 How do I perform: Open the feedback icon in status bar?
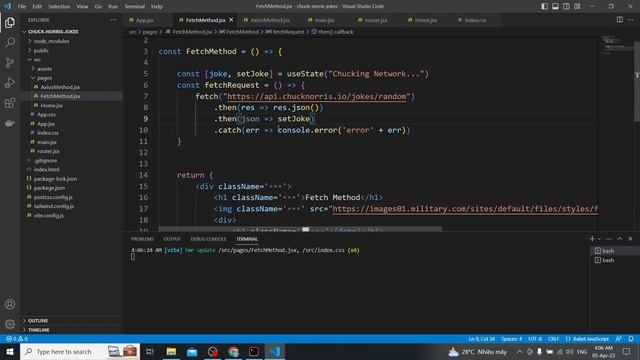[619, 339]
